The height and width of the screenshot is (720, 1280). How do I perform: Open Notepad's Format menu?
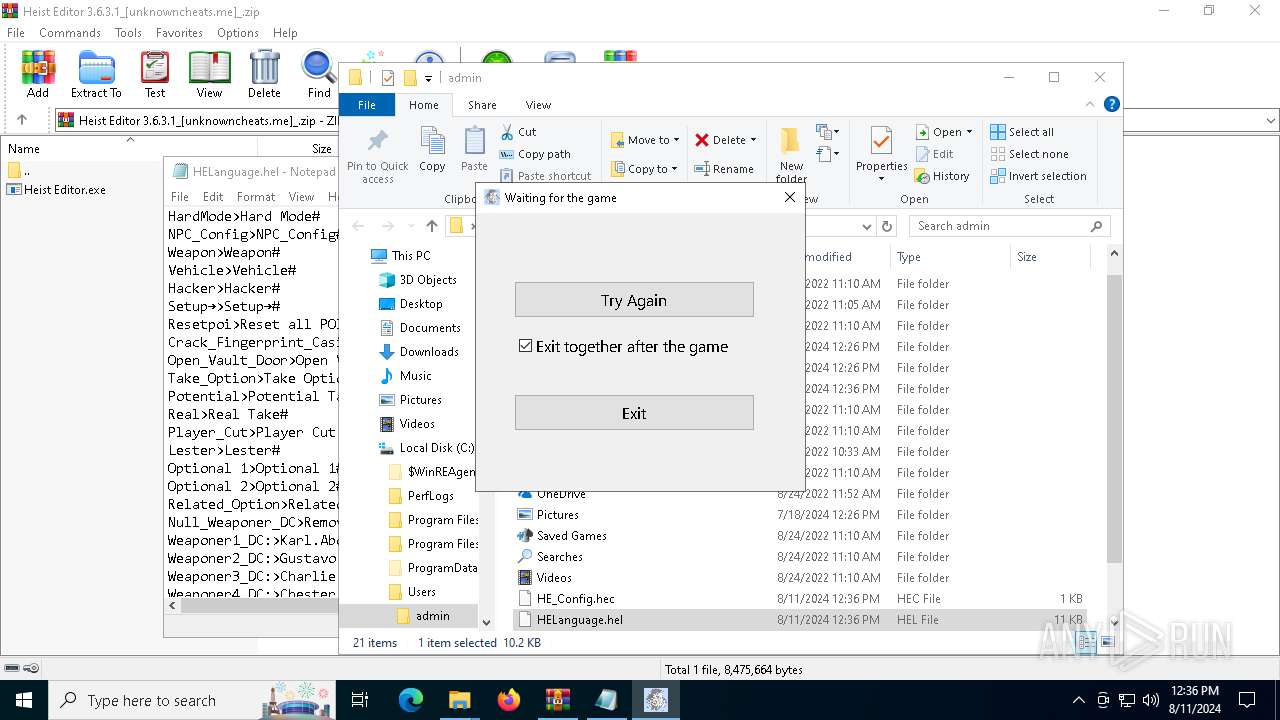point(256,197)
